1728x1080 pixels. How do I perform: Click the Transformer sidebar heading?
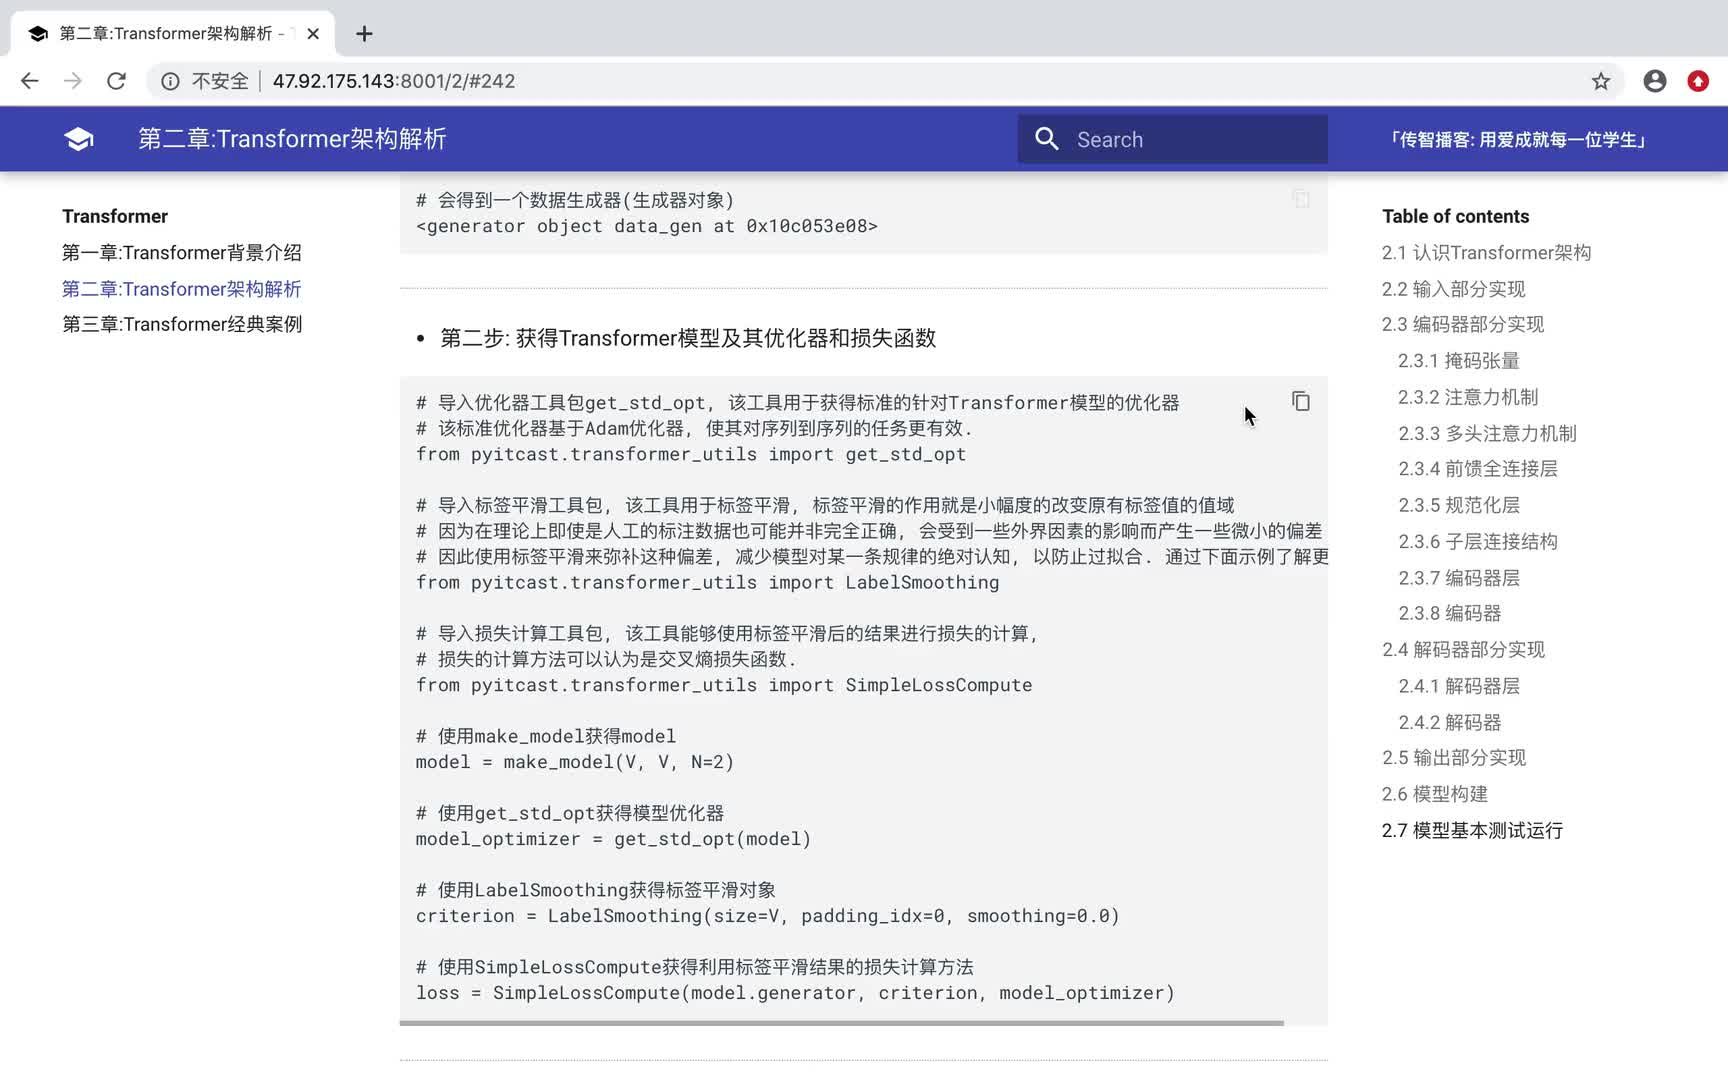coord(115,216)
